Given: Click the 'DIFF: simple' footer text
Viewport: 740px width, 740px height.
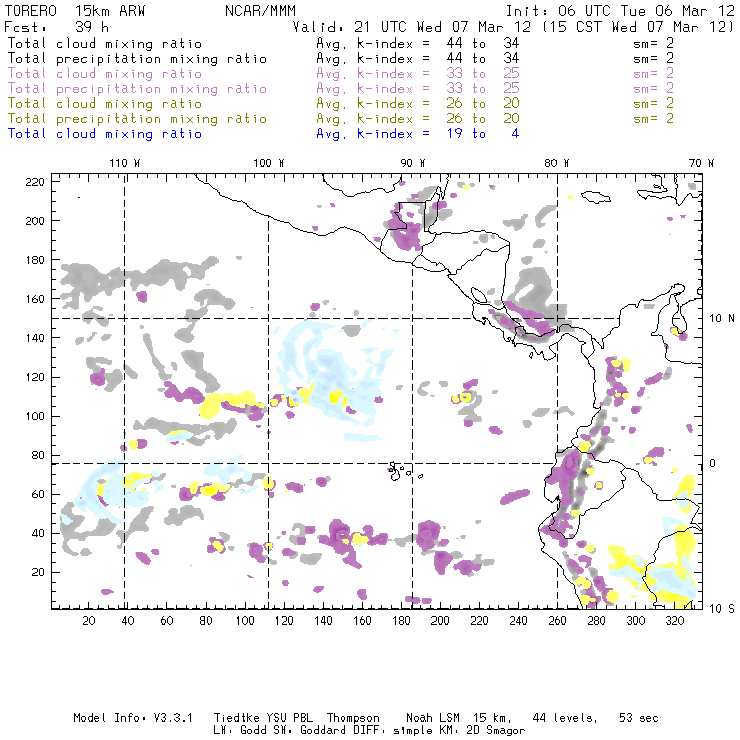Looking at the screenshot, I should point(392,731).
